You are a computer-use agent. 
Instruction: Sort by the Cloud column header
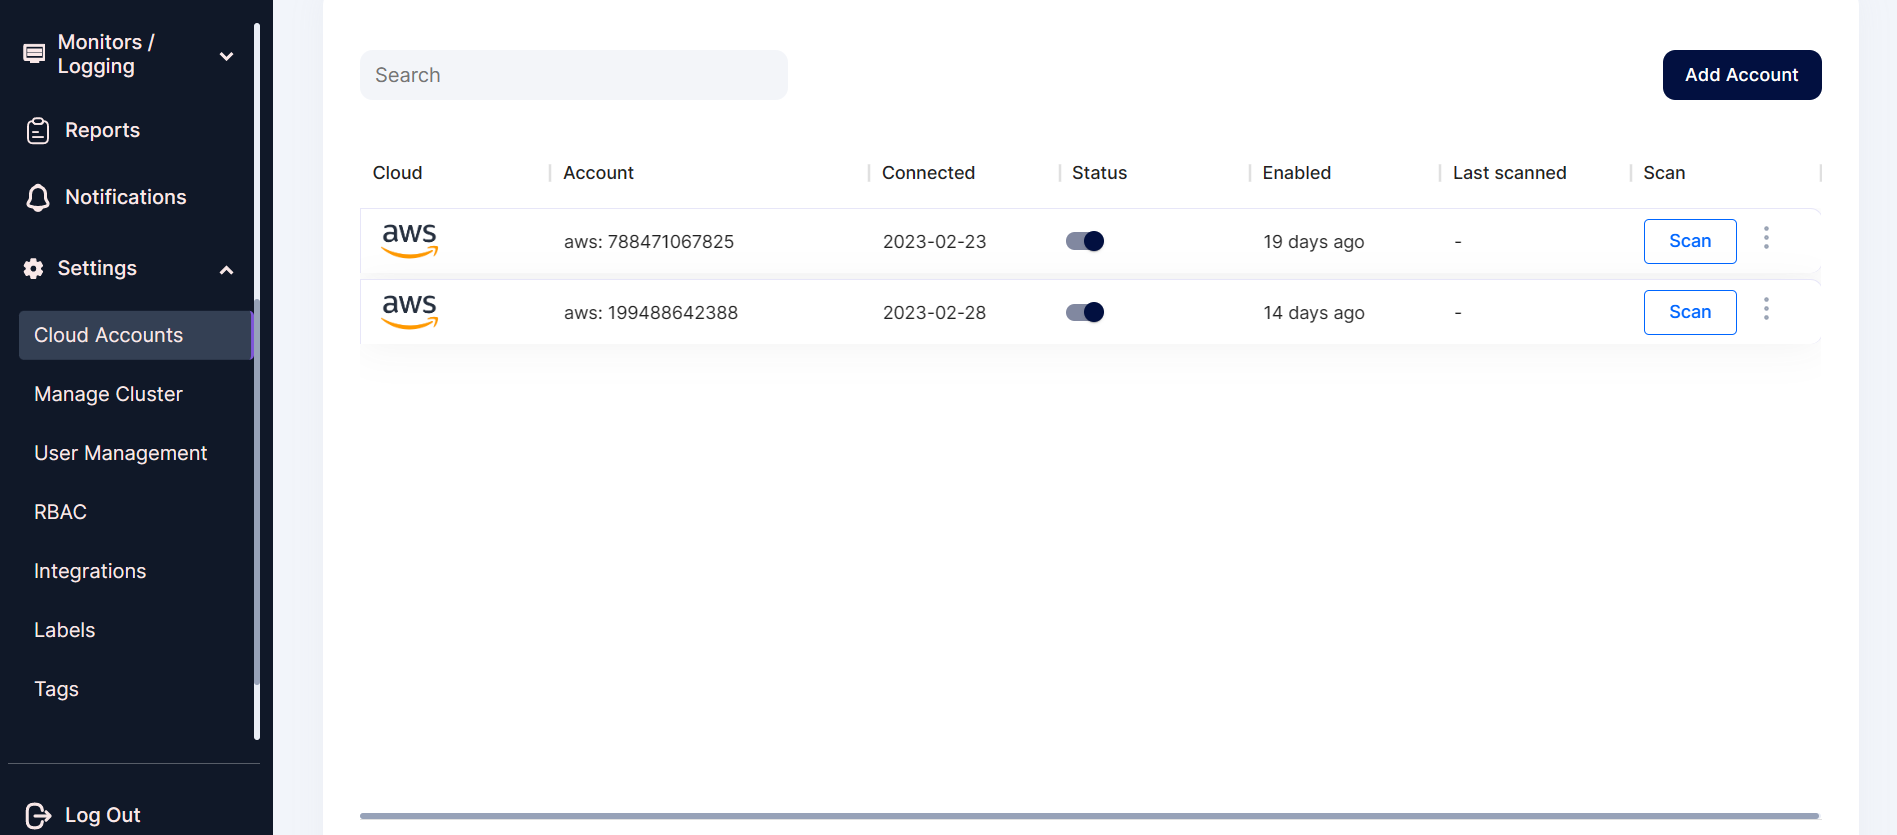pos(397,173)
